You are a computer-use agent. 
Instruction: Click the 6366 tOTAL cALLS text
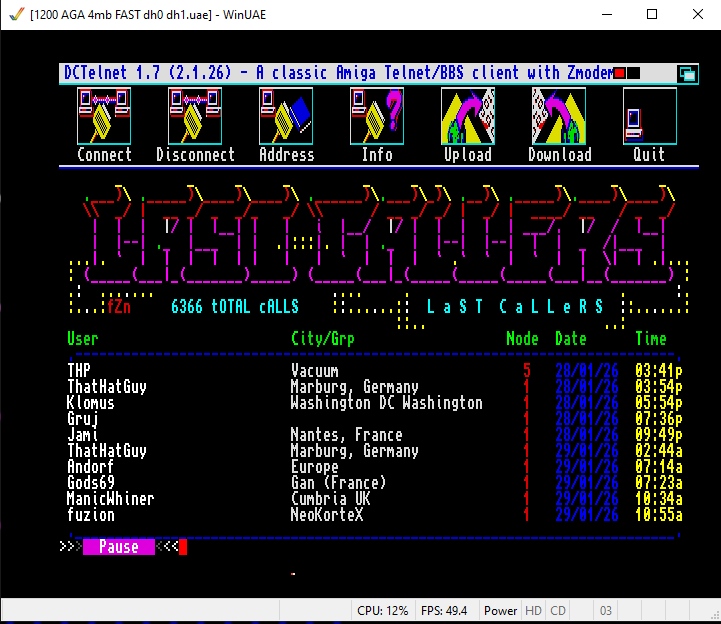pos(235,307)
